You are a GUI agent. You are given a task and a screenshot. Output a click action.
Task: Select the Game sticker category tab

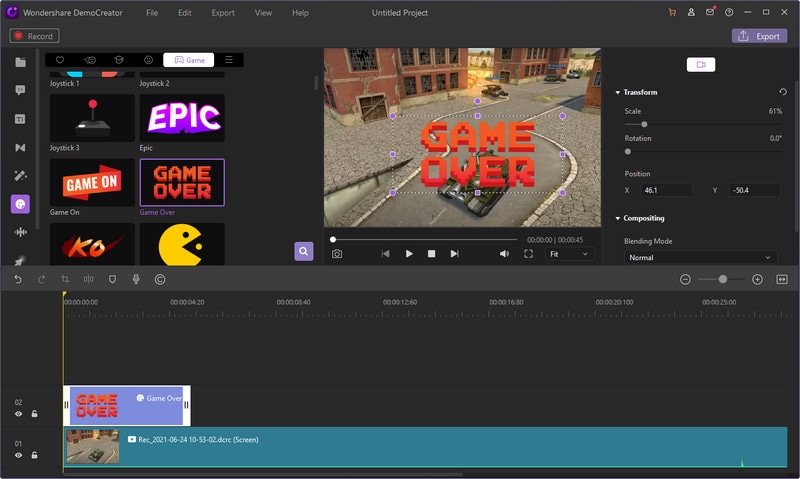(x=189, y=60)
